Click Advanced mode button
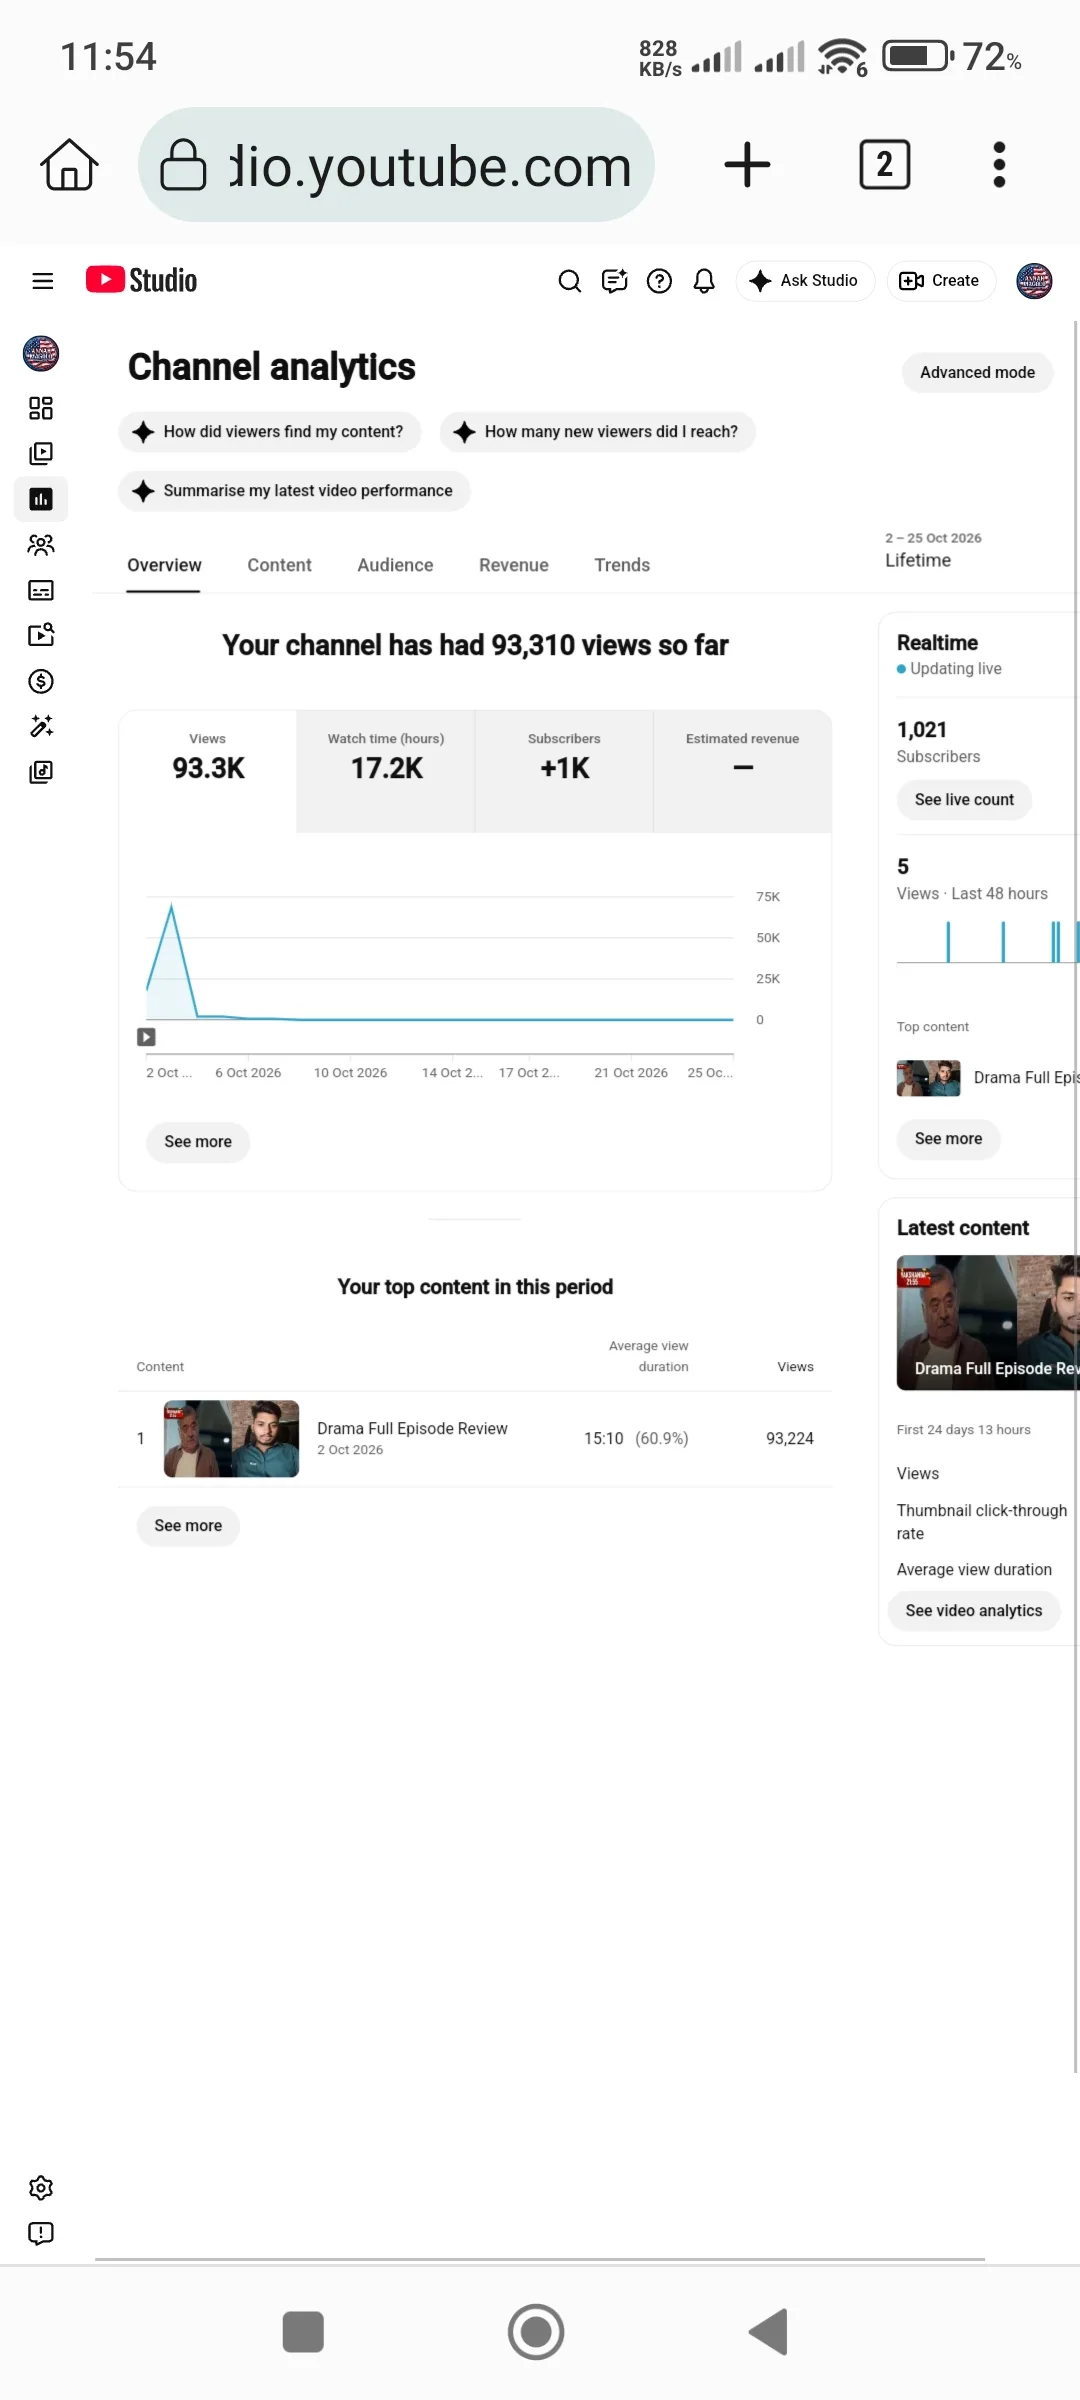The image size is (1080, 2400). pos(977,372)
